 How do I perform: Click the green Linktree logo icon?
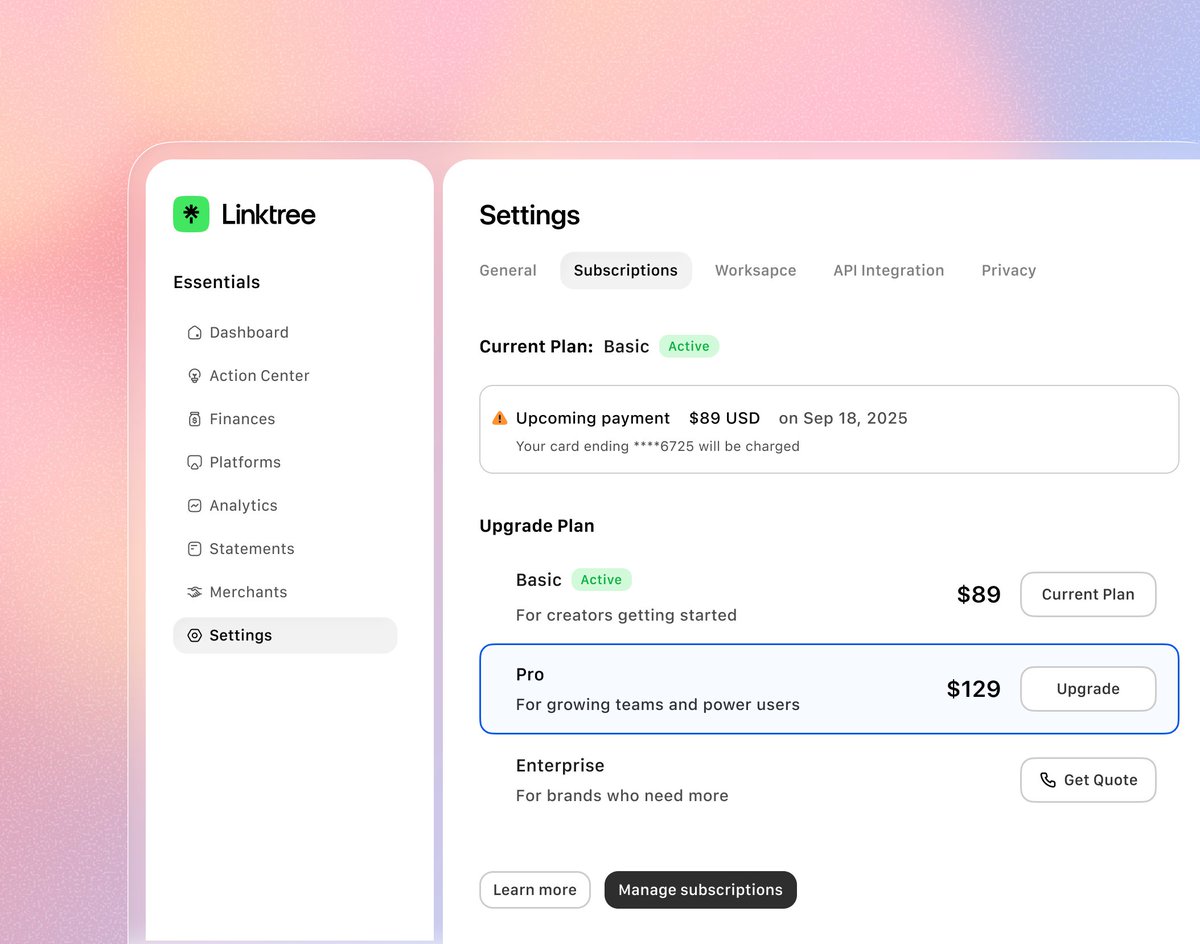(x=191, y=214)
